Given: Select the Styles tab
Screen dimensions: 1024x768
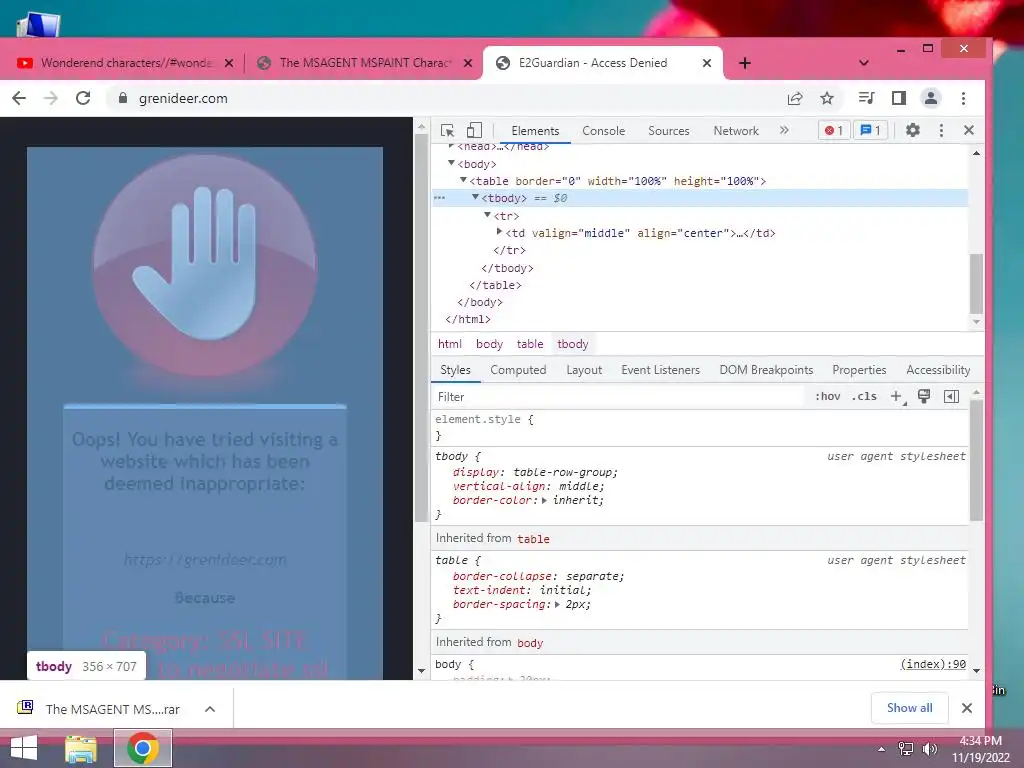Looking at the screenshot, I should pyautogui.click(x=455, y=370).
